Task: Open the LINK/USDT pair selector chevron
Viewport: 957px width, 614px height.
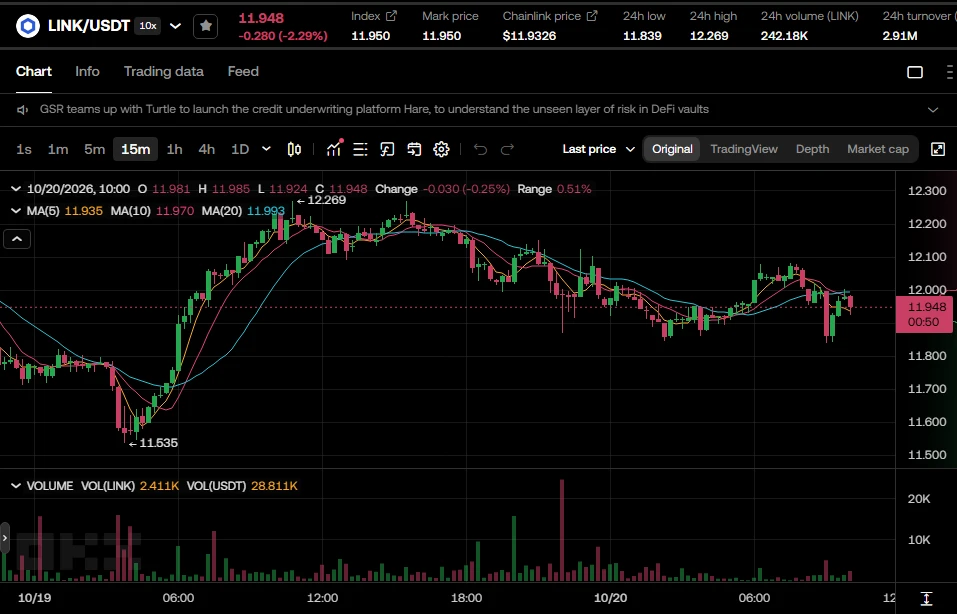Action: click(x=175, y=26)
